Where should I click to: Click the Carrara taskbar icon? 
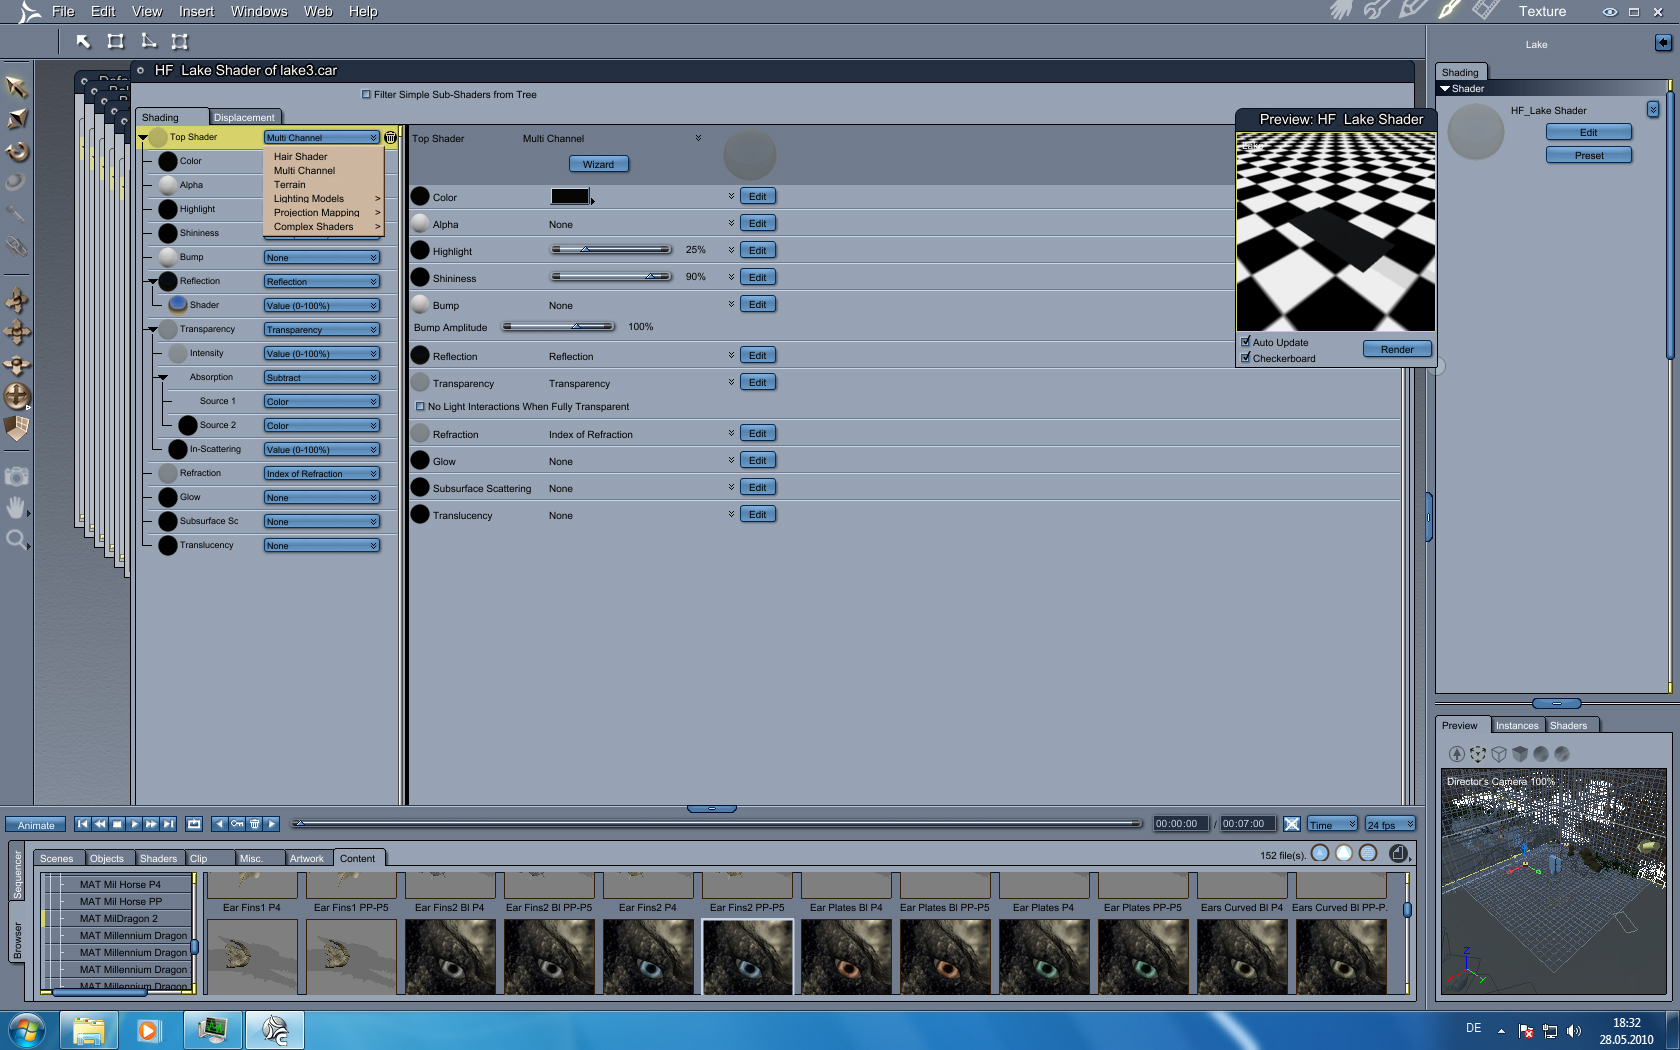click(x=274, y=1030)
